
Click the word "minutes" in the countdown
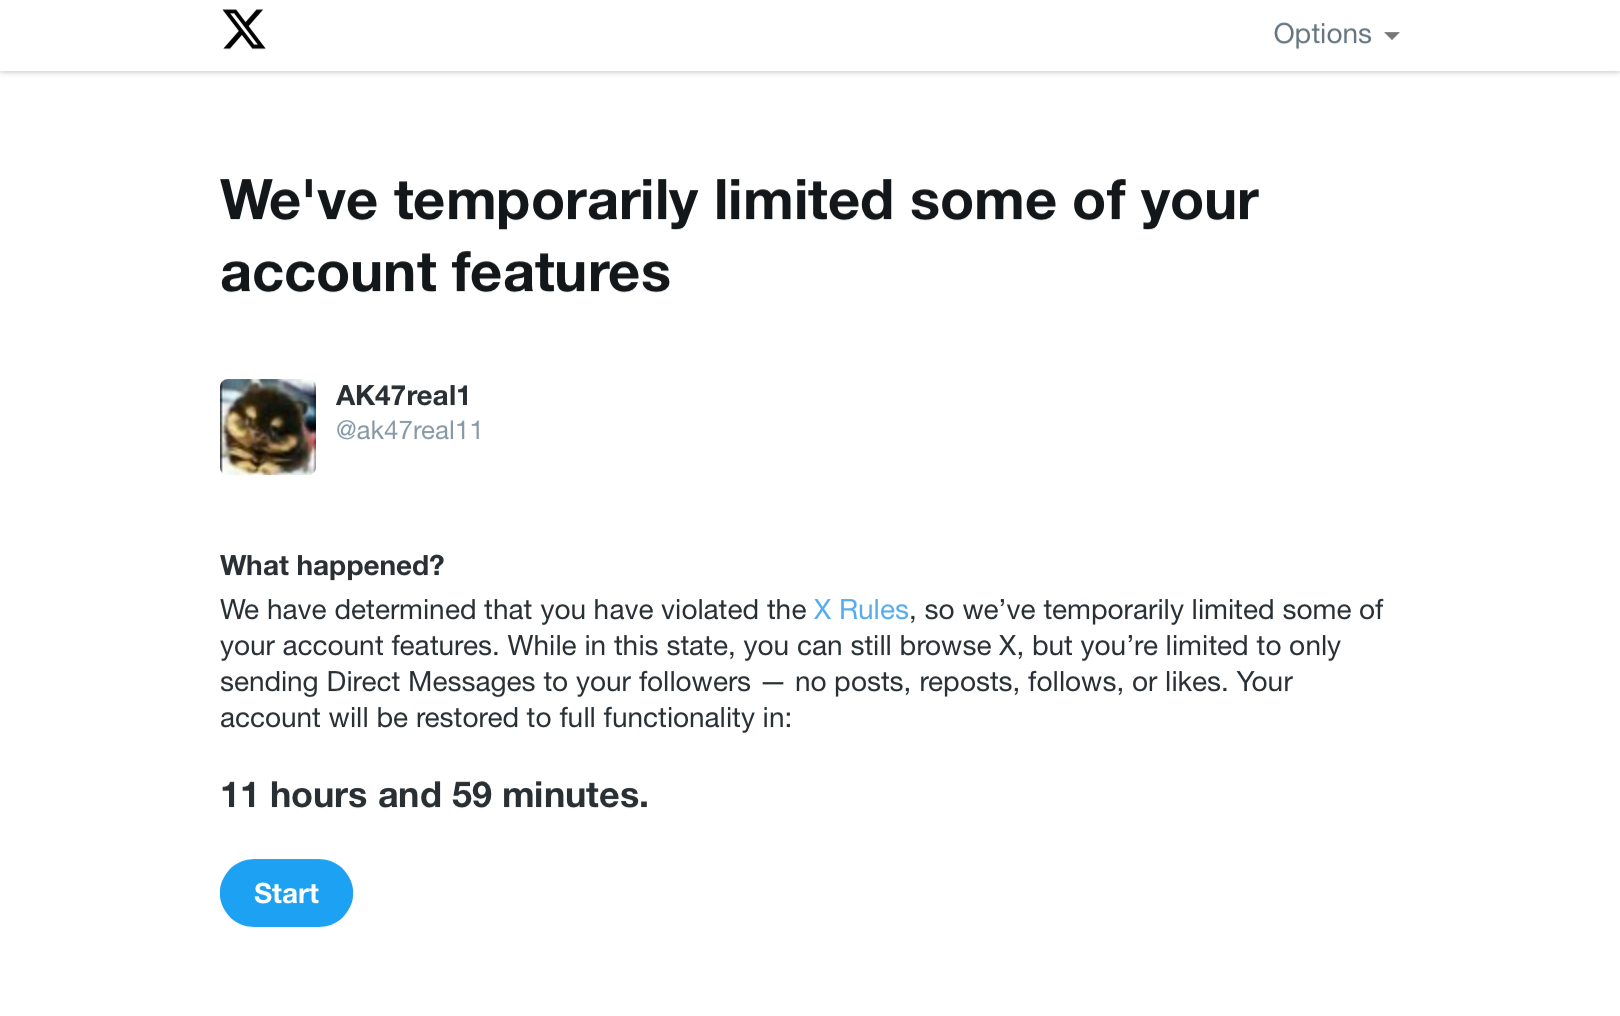(x=573, y=795)
